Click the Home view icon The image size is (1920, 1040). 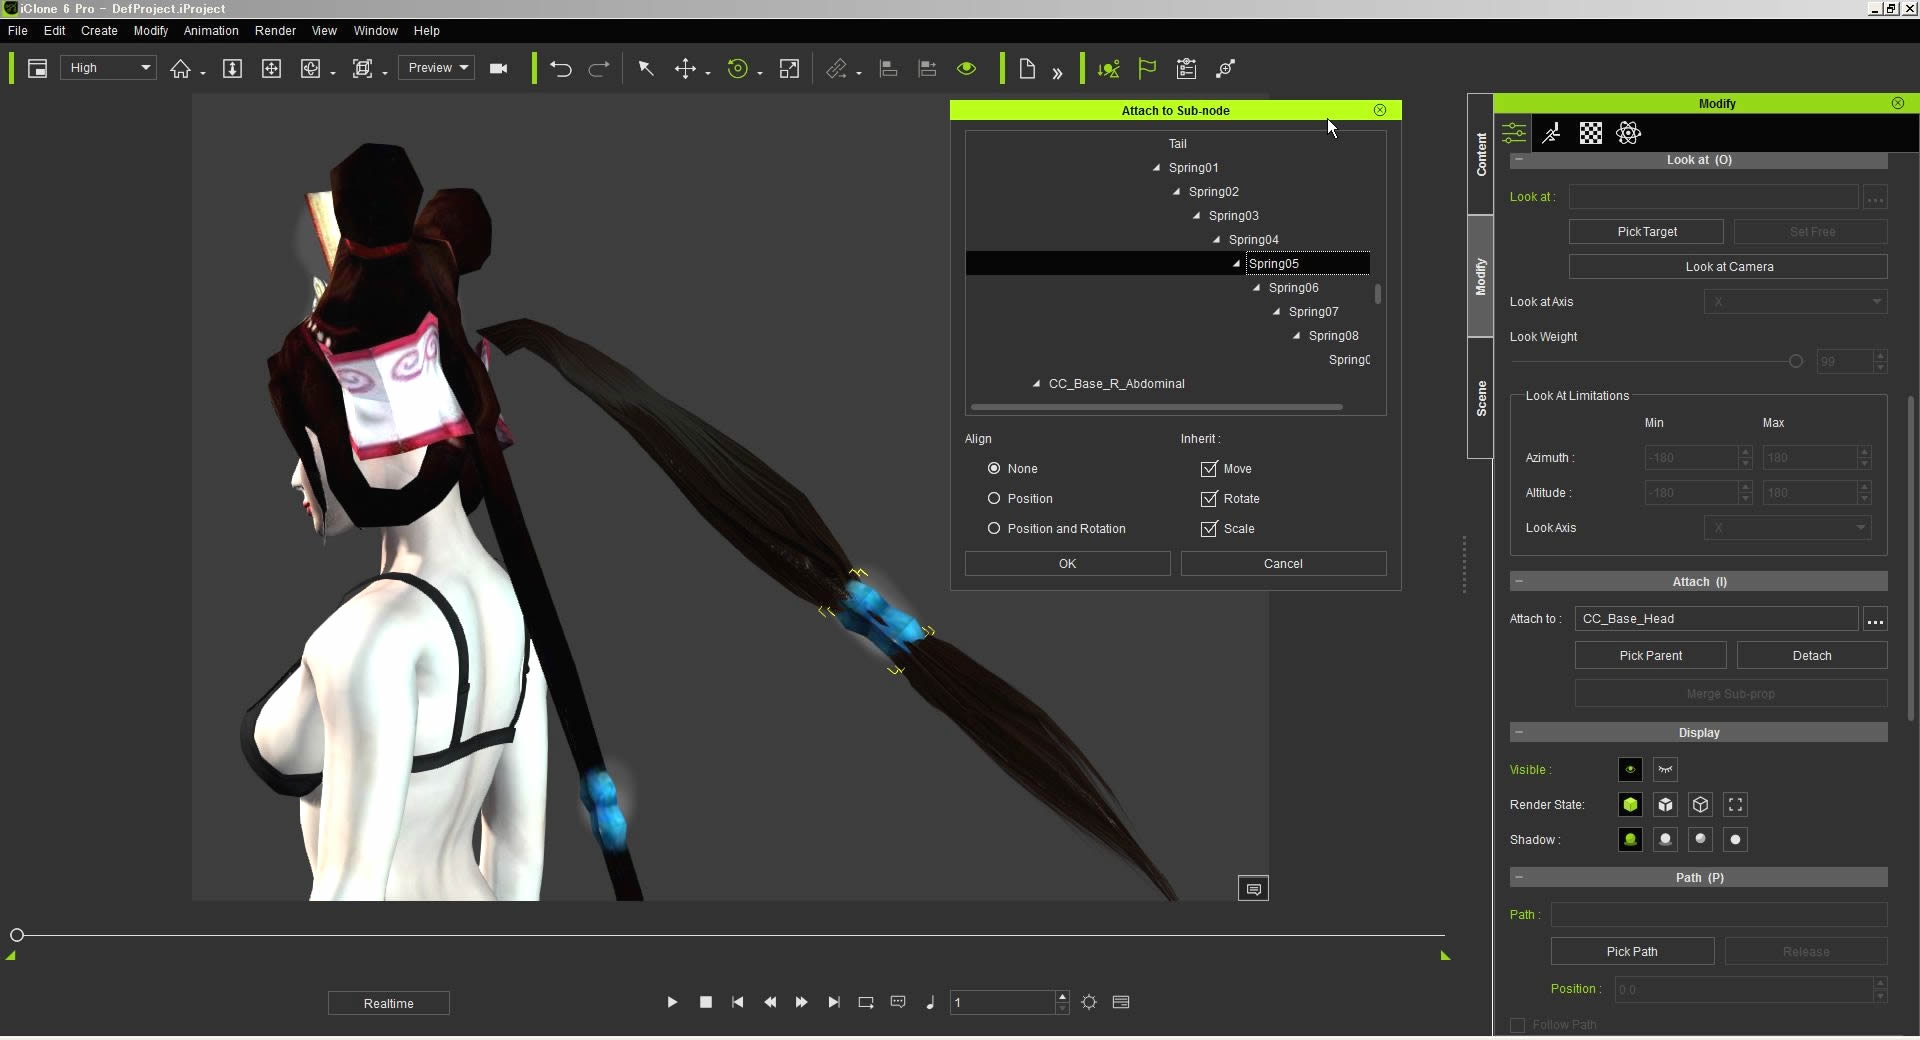tap(180, 69)
